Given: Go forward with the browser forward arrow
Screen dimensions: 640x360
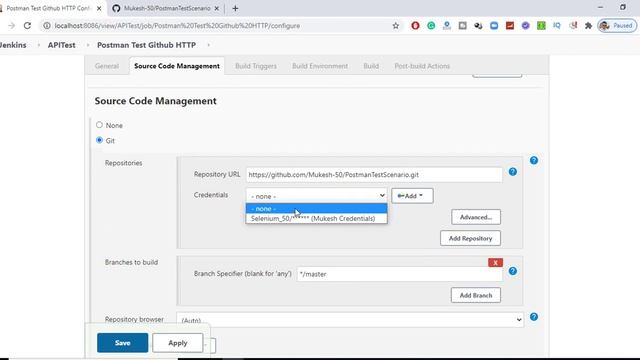Looking at the screenshot, I should pos(11,26).
